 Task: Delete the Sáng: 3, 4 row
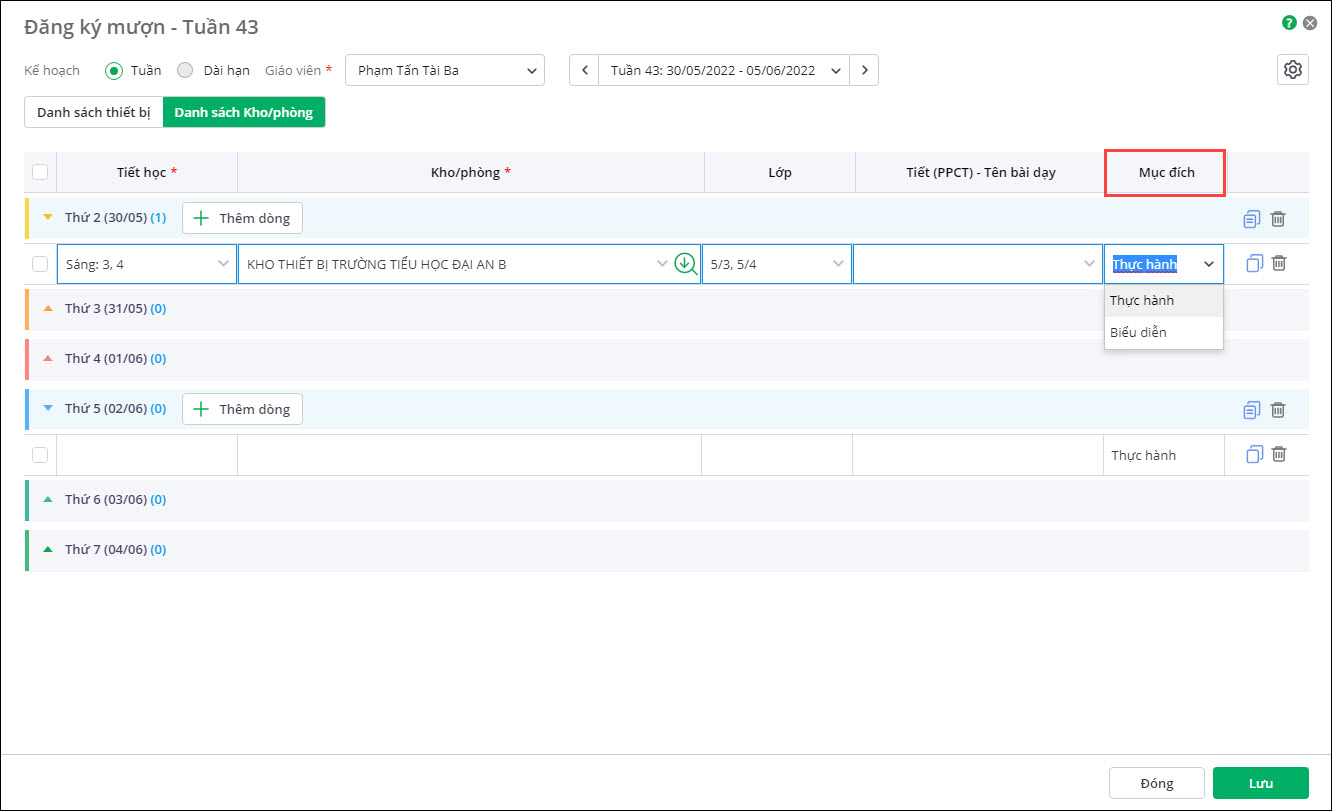click(x=1278, y=263)
